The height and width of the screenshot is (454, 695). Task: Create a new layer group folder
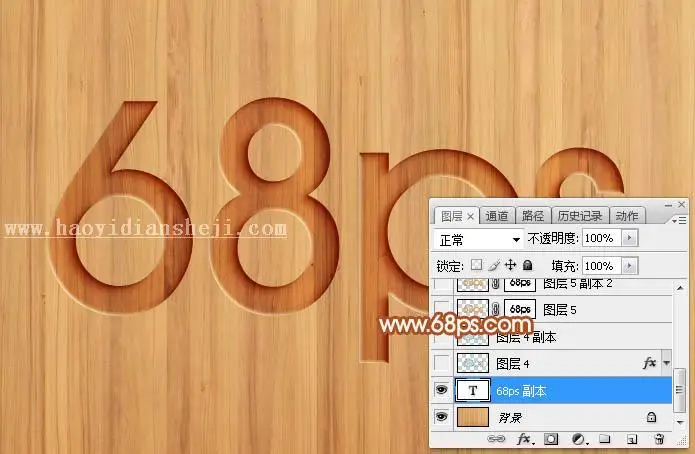605,439
